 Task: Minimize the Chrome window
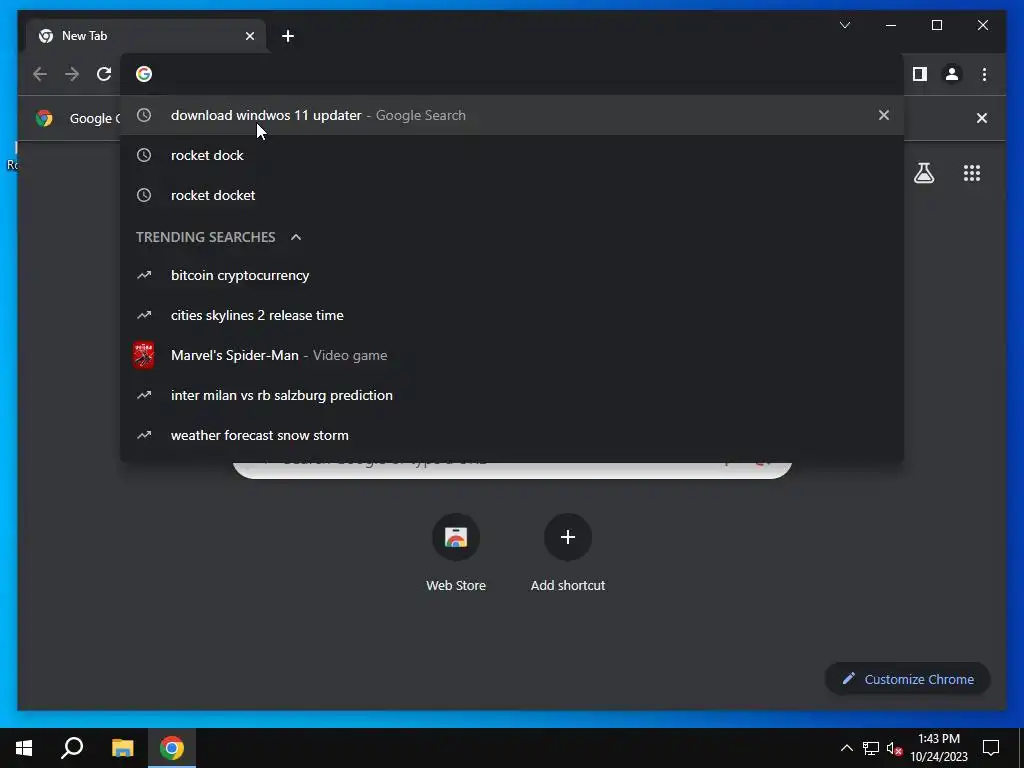point(891,25)
